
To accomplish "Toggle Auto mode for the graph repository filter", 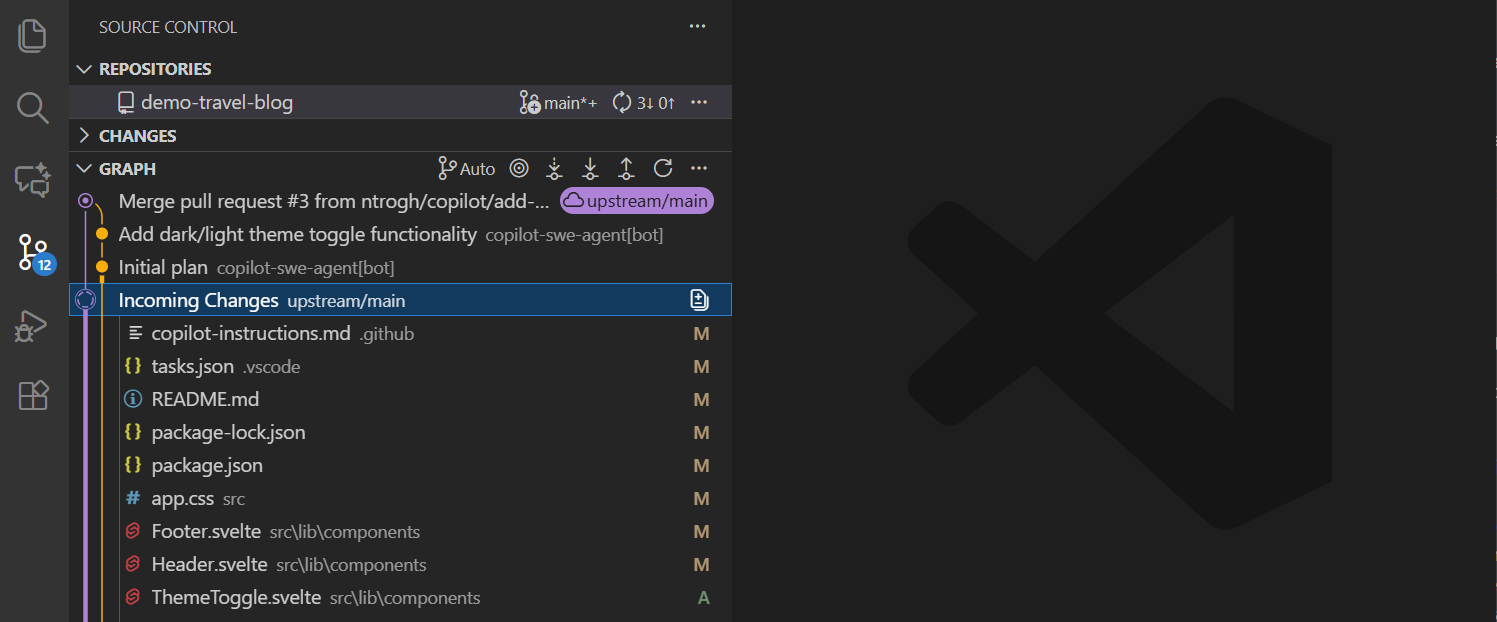I will point(466,168).
